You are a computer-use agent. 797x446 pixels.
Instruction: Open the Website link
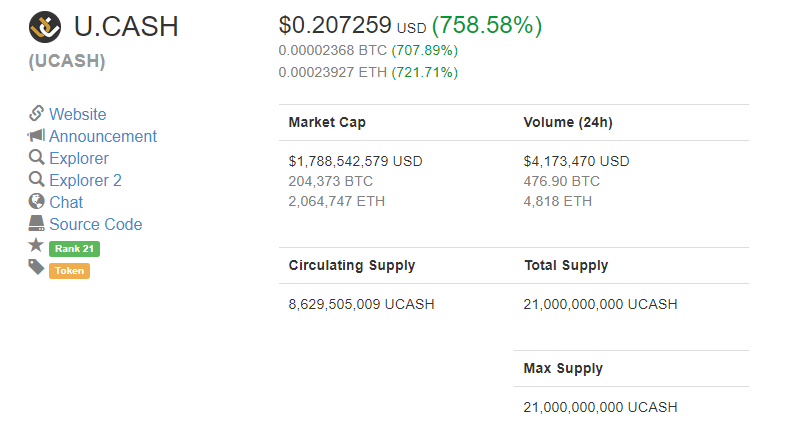coord(77,115)
